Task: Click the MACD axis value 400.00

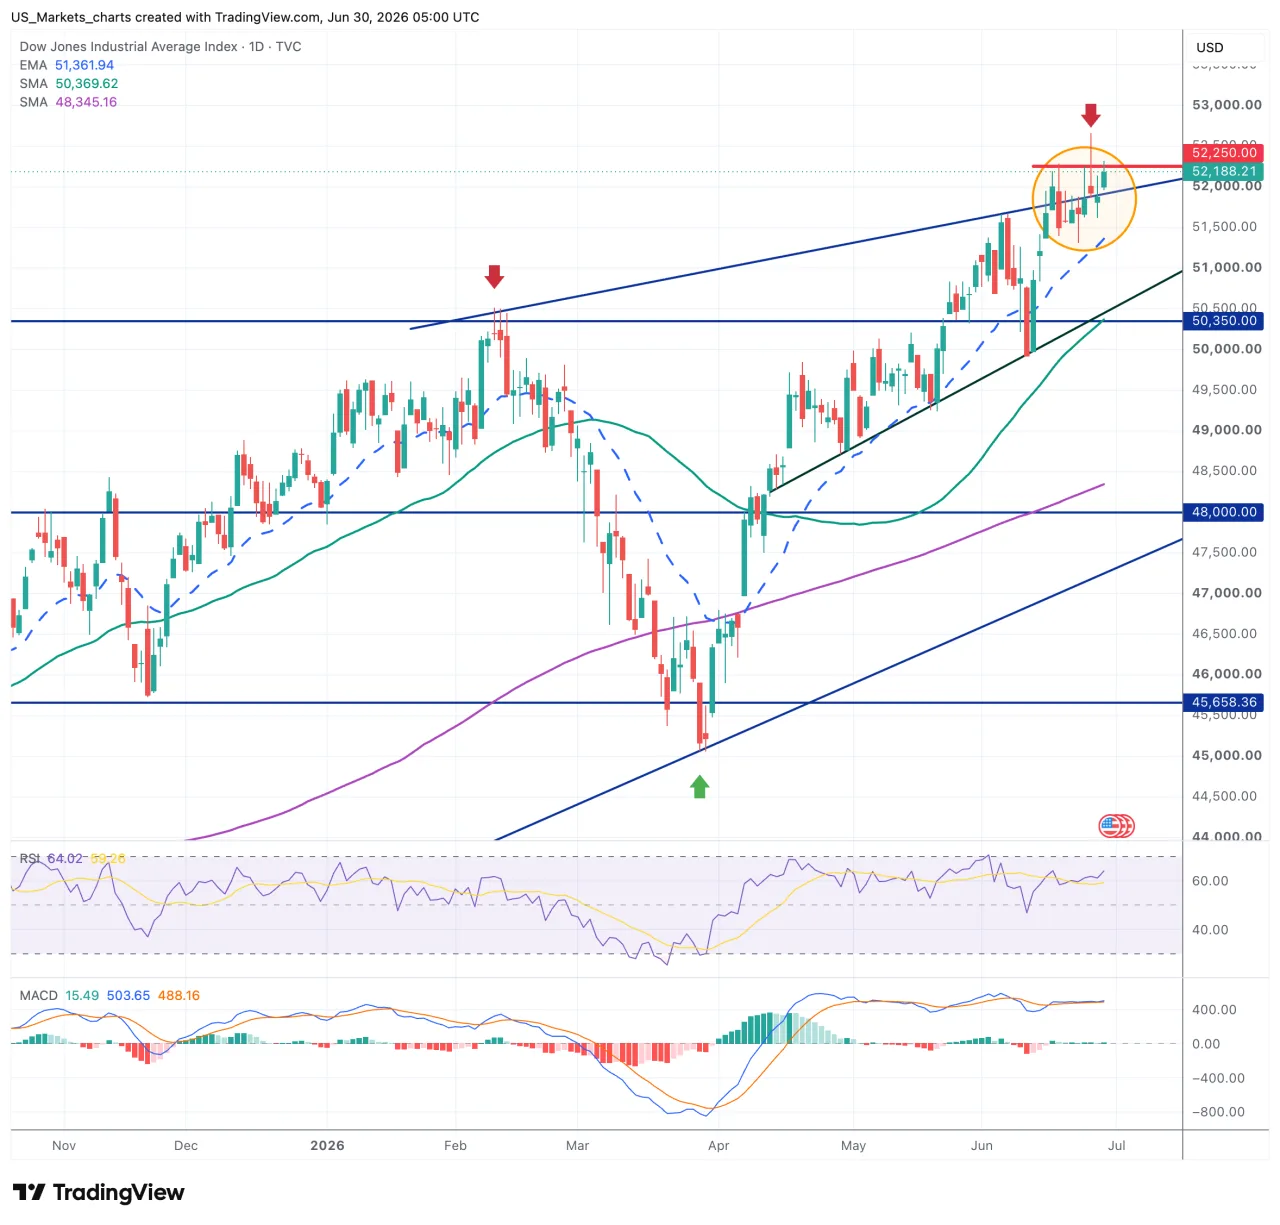Action: pyautogui.click(x=1214, y=1010)
